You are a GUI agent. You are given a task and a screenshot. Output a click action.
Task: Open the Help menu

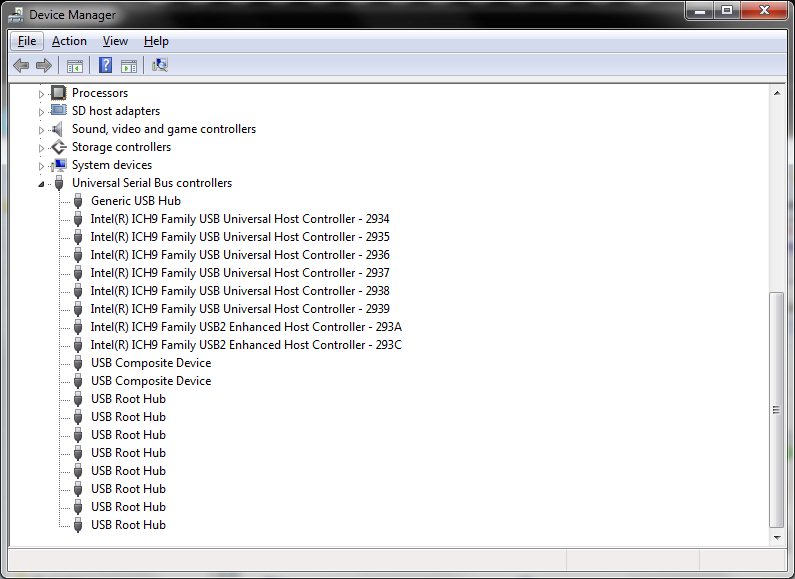click(156, 41)
